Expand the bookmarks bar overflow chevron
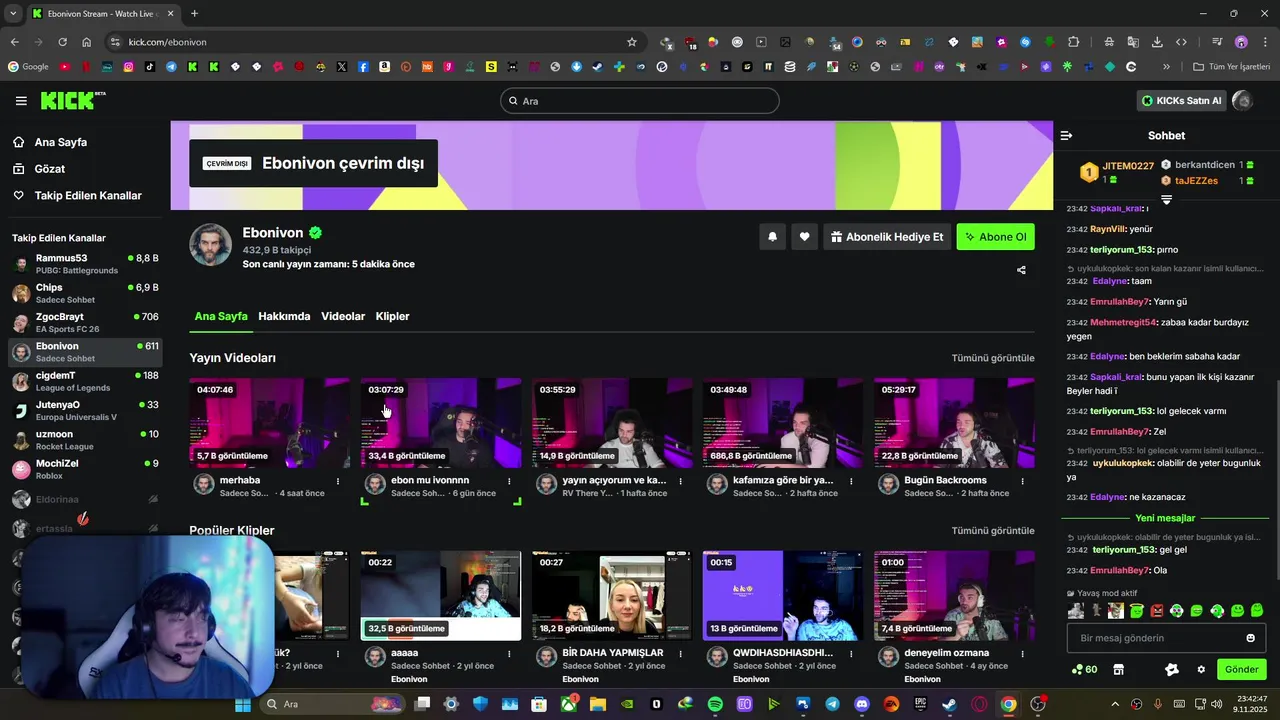Viewport: 1280px width, 720px height. pos(1167,67)
